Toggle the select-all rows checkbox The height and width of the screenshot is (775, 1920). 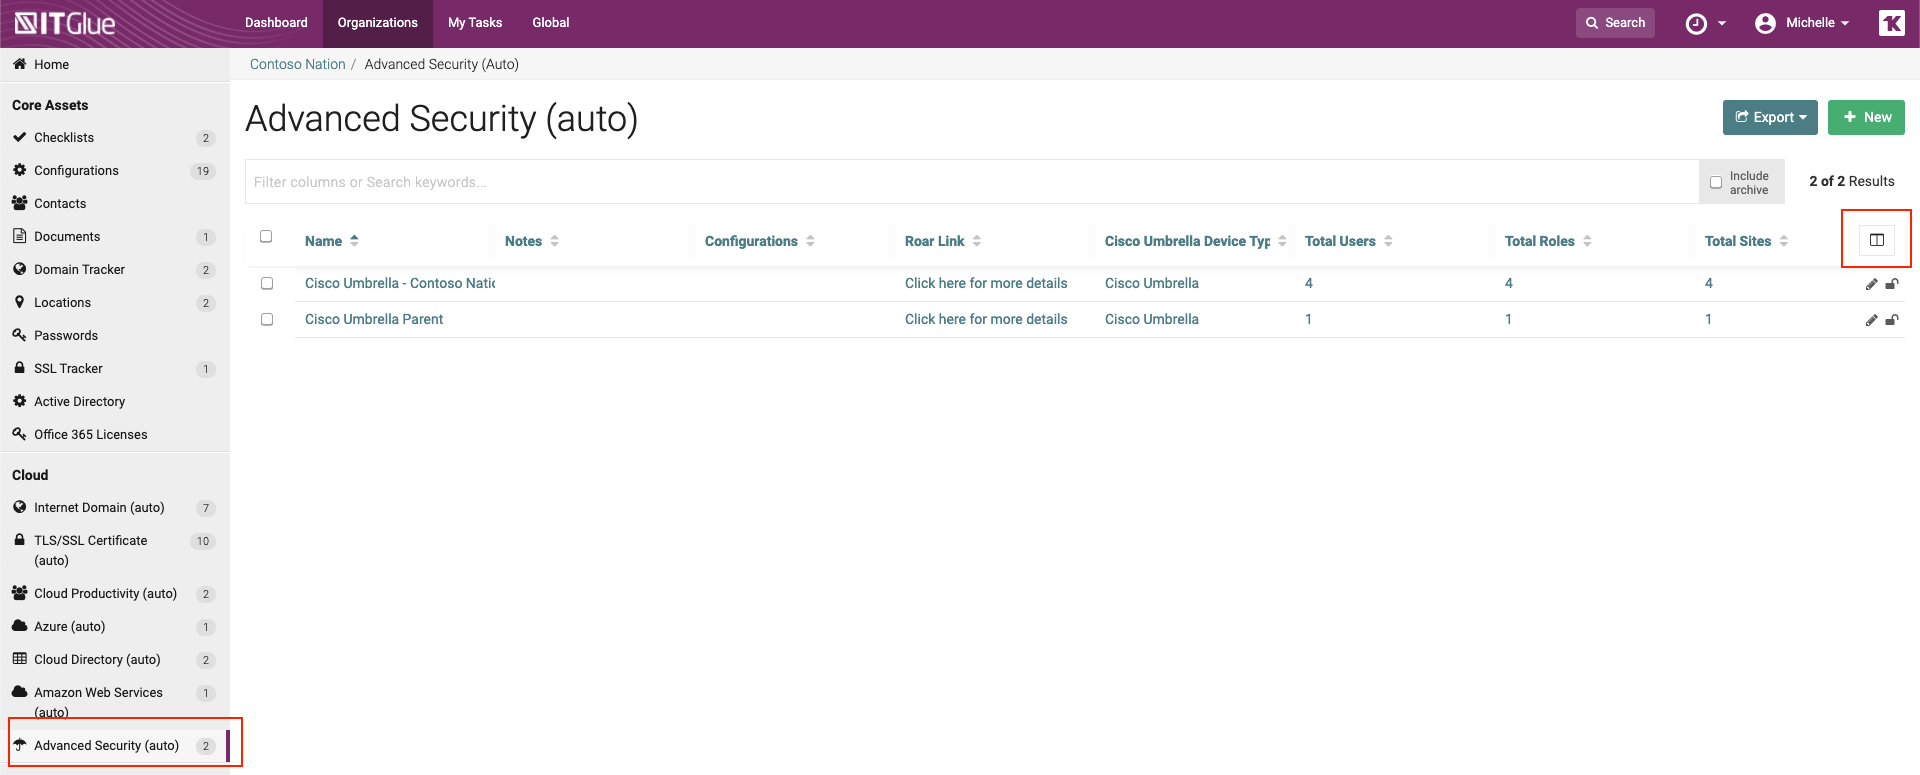[x=266, y=237]
